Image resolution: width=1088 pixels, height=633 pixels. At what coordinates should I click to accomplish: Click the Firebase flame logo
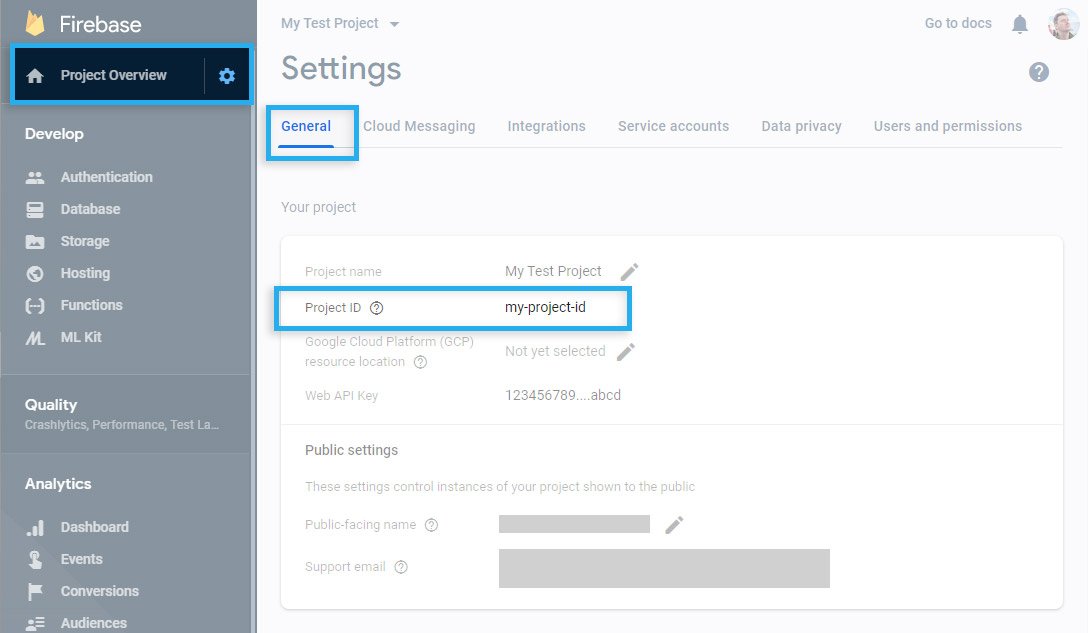tap(35, 24)
